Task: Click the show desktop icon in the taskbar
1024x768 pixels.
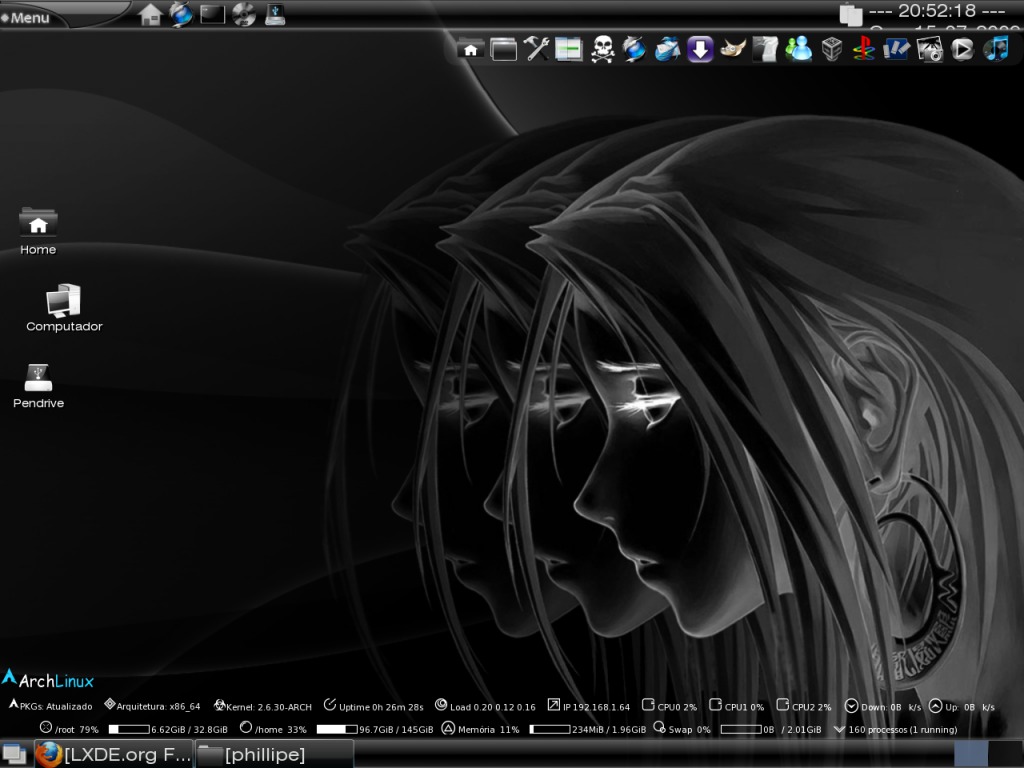Action: tap(14, 754)
